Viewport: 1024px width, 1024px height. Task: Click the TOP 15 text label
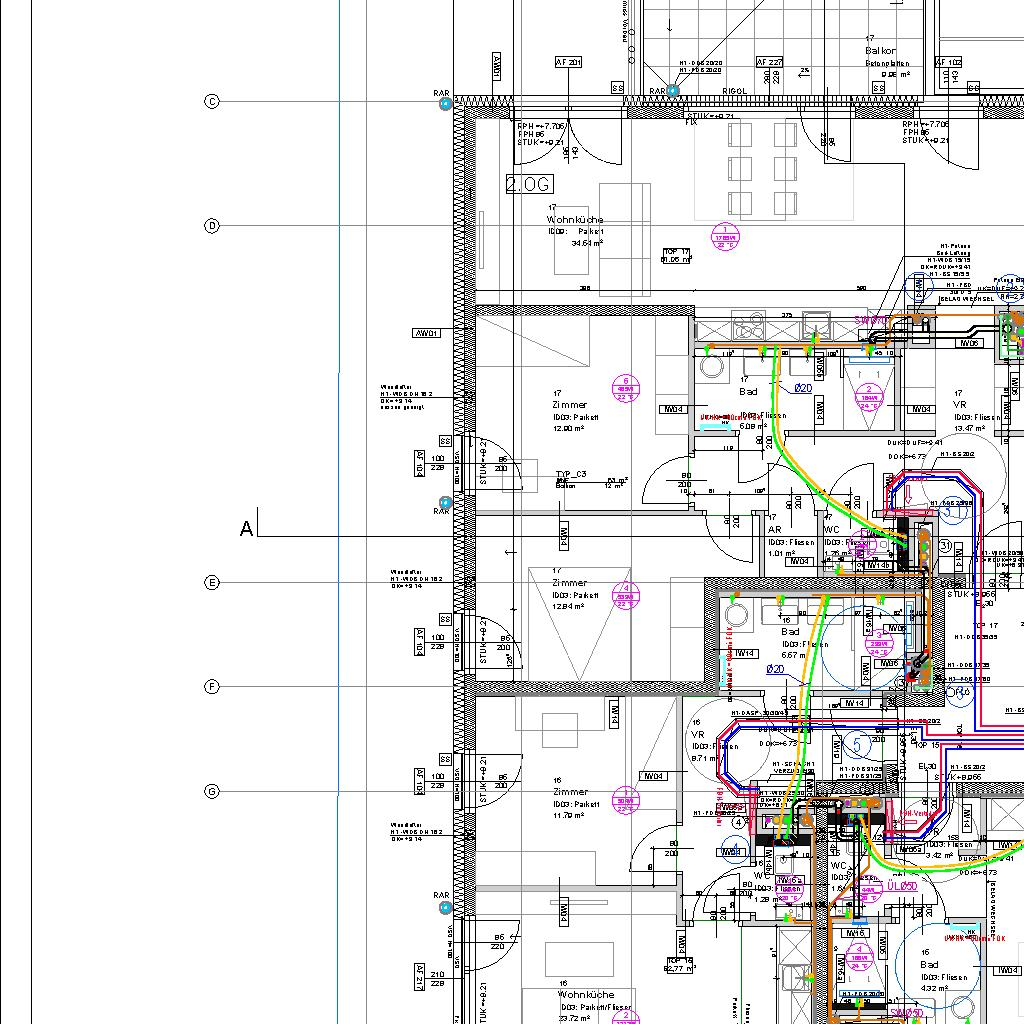[927, 745]
